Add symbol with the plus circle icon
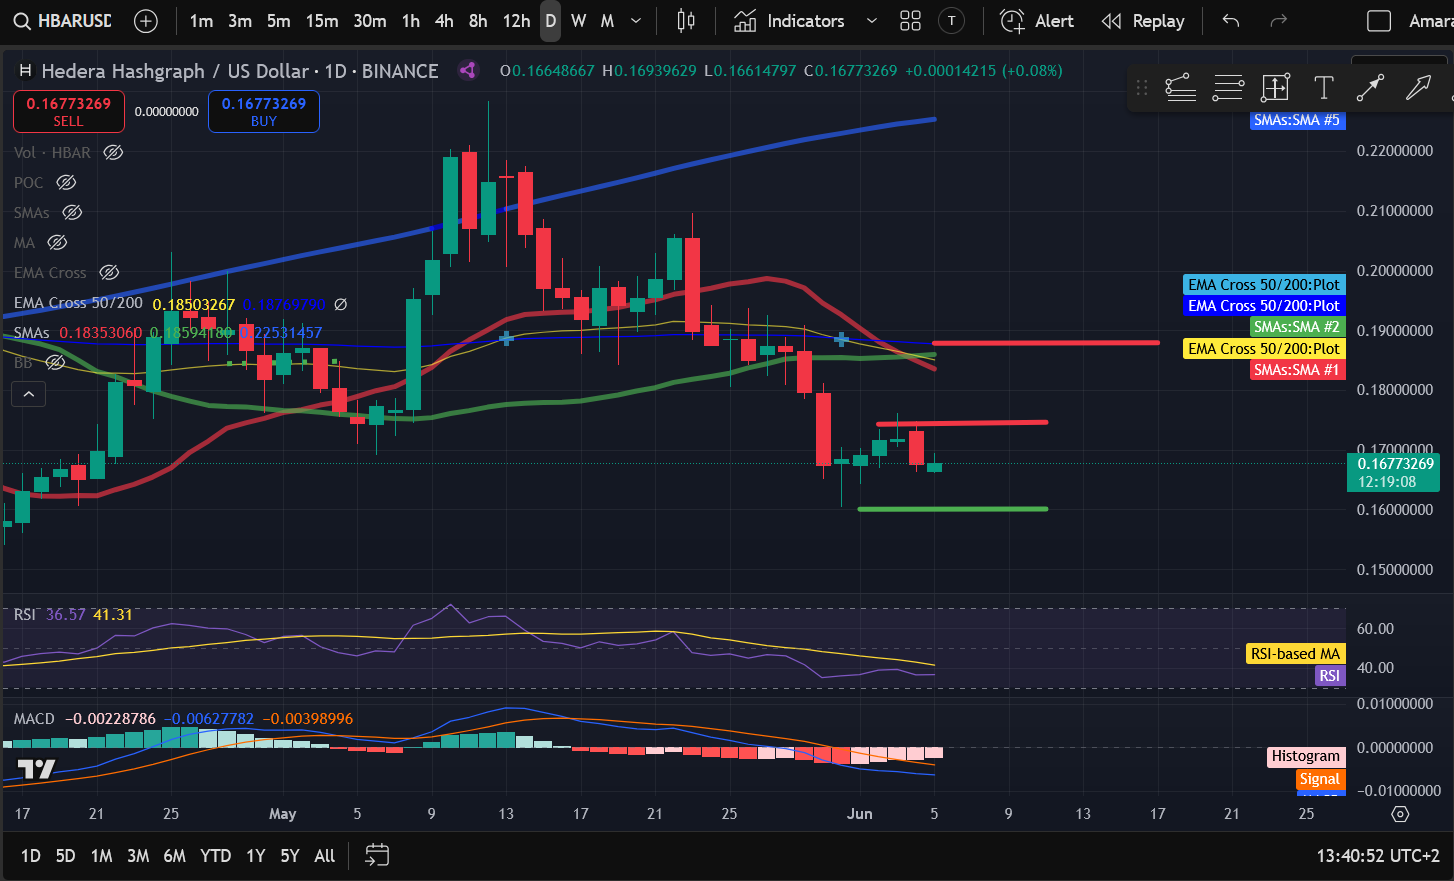Viewport: 1454px width, 881px height. [x=146, y=21]
